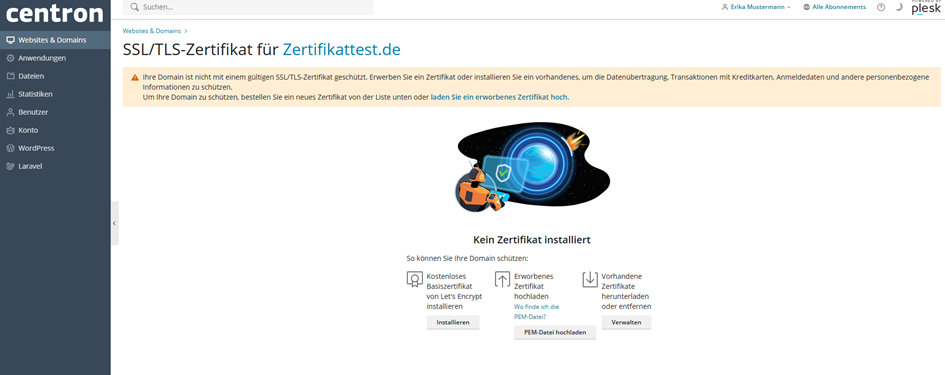The width and height of the screenshot is (945, 375).
Task: Click the orange warning triangle icon
Action: pyautogui.click(x=135, y=78)
